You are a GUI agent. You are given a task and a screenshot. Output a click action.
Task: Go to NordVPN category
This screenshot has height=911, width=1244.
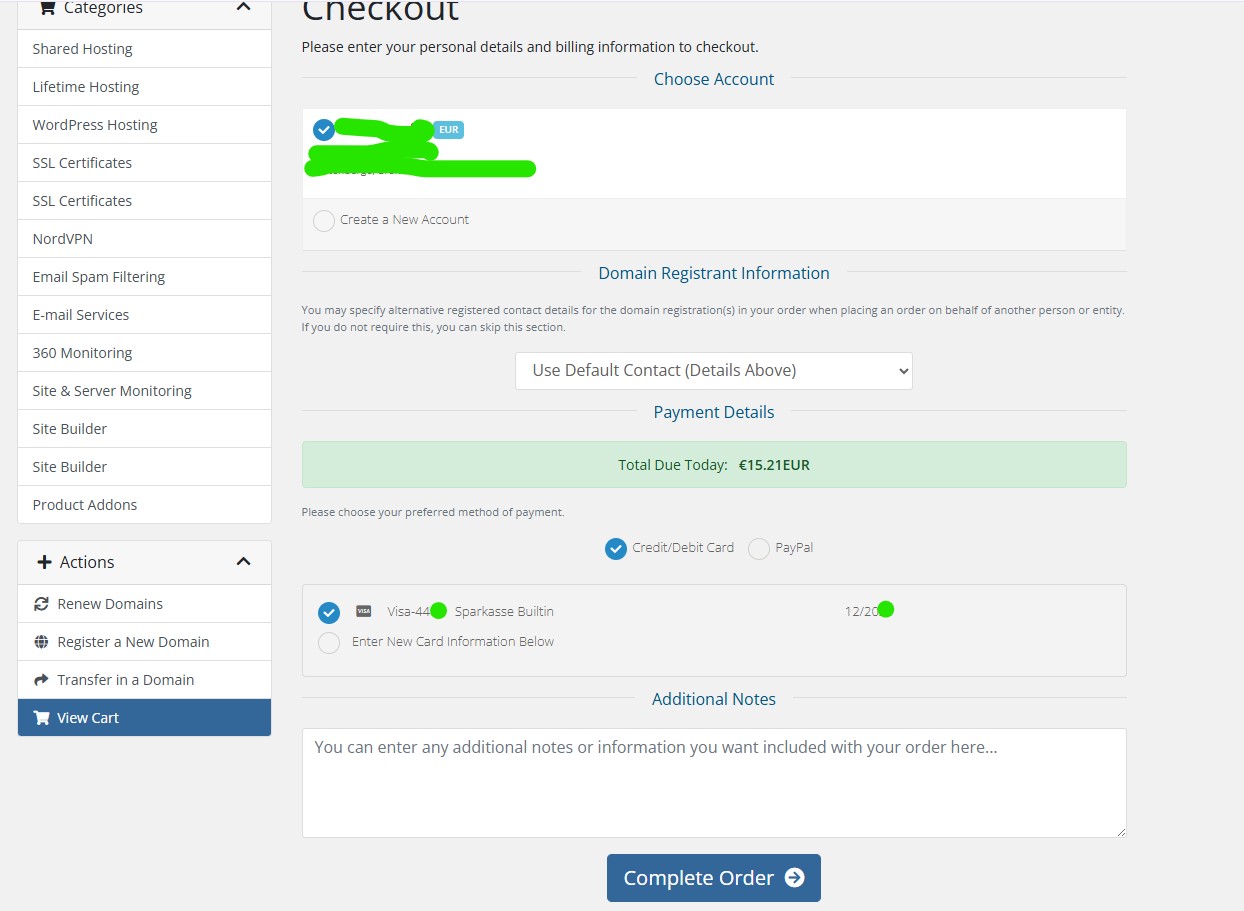point(62,239)
